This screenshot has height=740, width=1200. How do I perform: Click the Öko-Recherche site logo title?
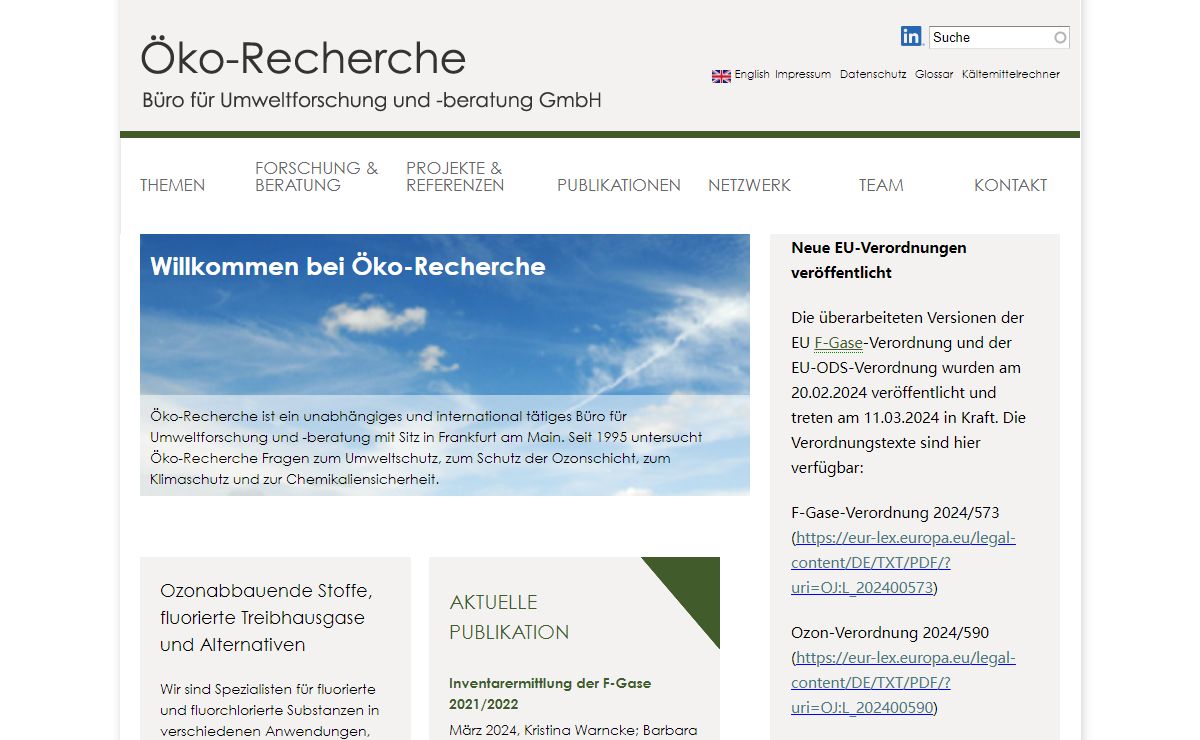coord(304,58)
